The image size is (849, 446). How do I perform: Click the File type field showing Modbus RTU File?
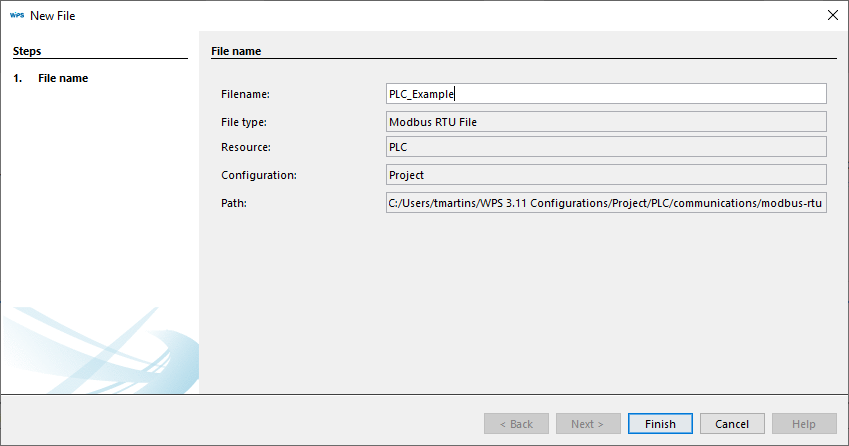tap(606, 122)
